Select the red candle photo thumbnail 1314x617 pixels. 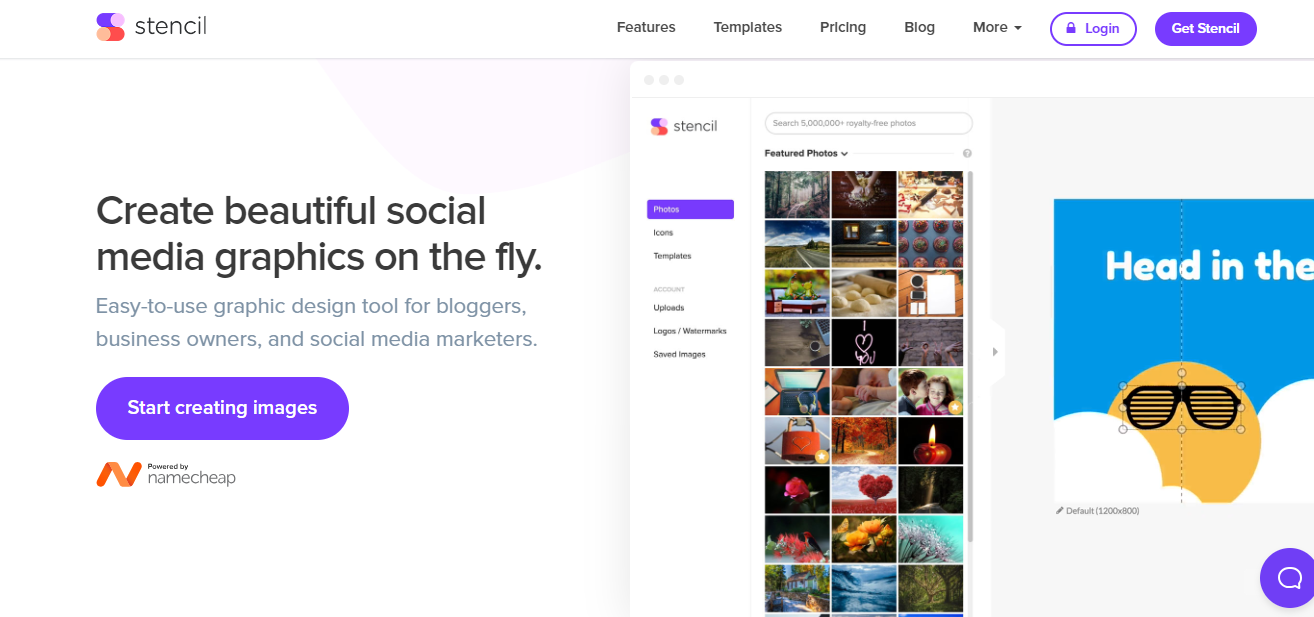930,441
